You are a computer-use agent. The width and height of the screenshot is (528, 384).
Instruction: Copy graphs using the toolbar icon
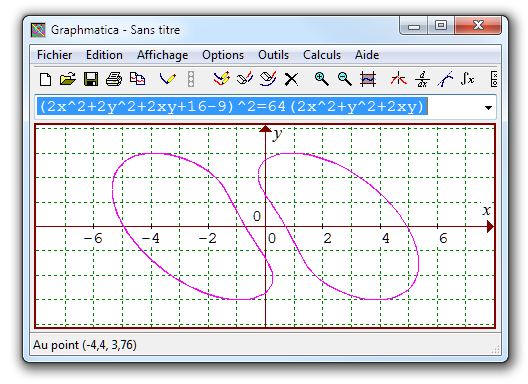pos(137,79)
